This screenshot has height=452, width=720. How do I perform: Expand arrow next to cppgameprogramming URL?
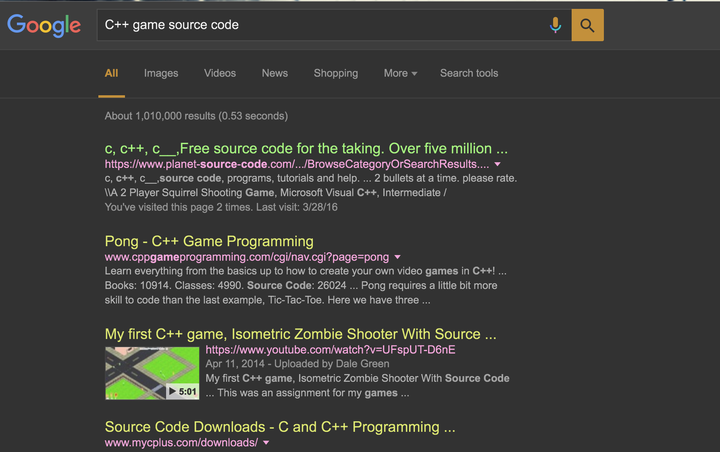pyautogui.click(x=398, y=258)
